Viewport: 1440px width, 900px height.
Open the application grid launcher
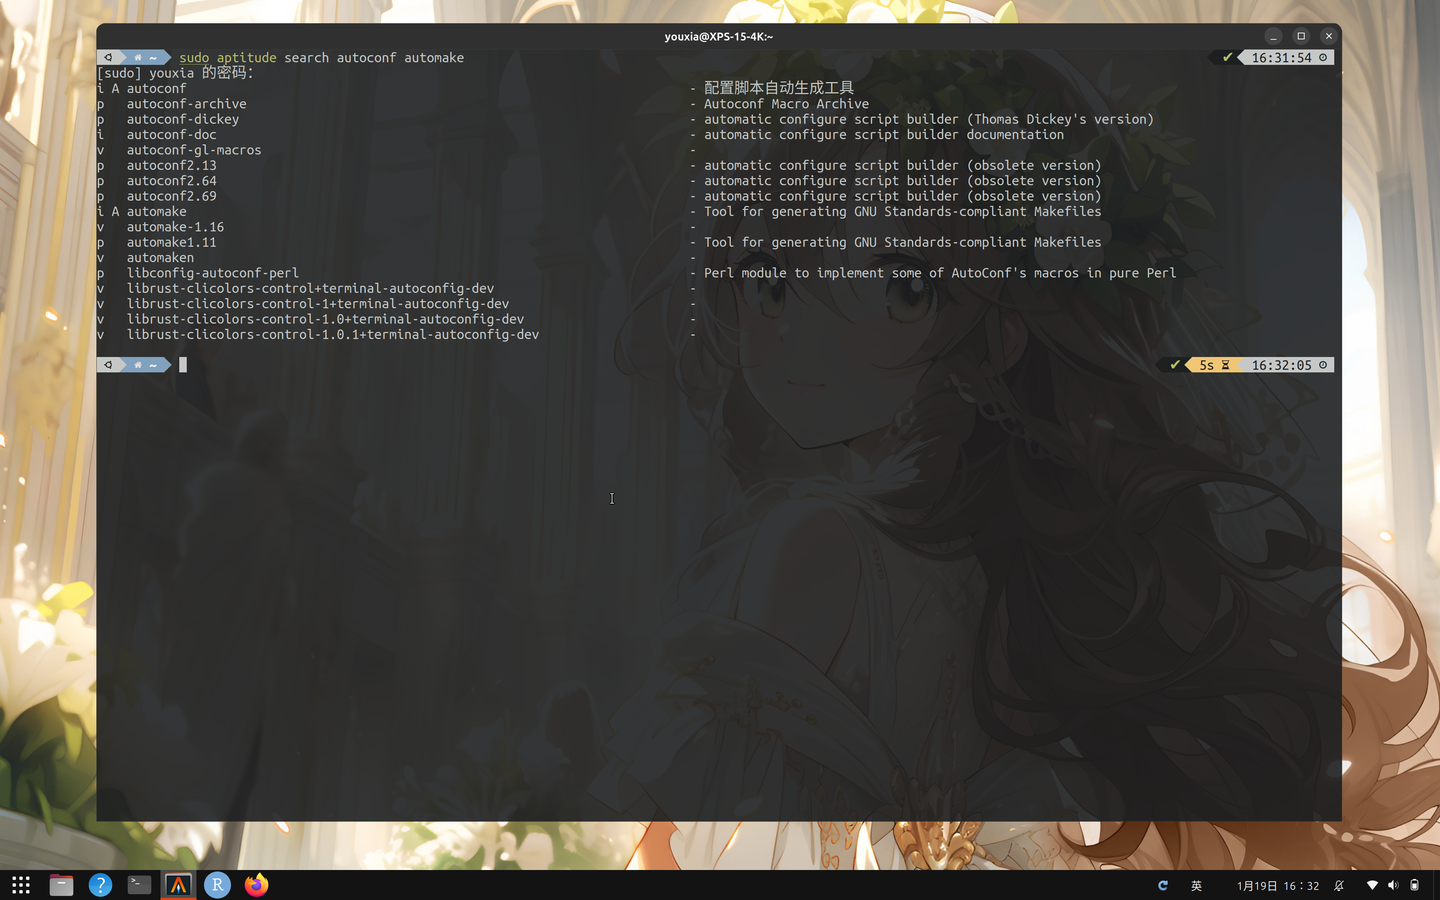tap(20, 885)
